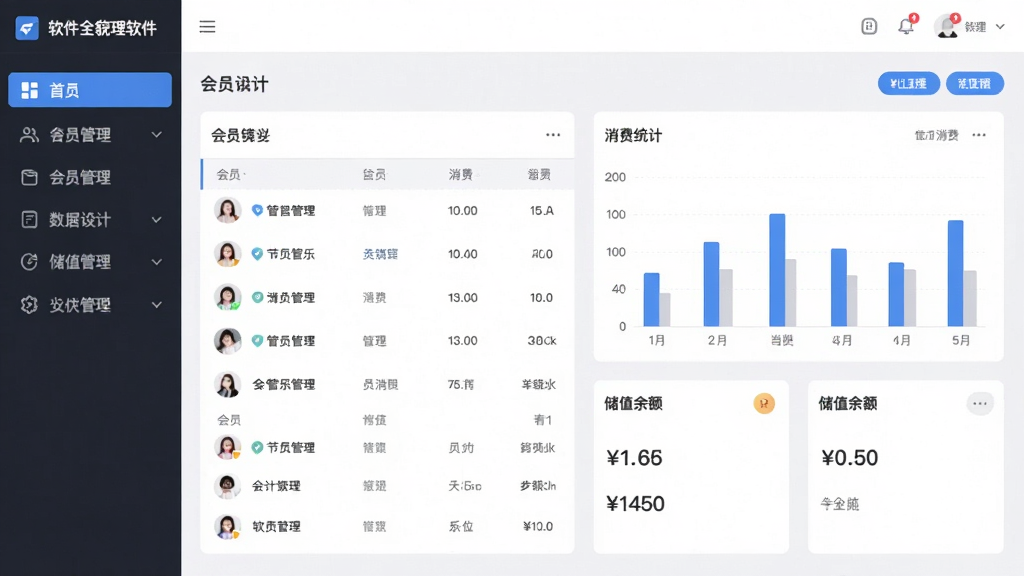Open the notifications bell

[906, 27]
